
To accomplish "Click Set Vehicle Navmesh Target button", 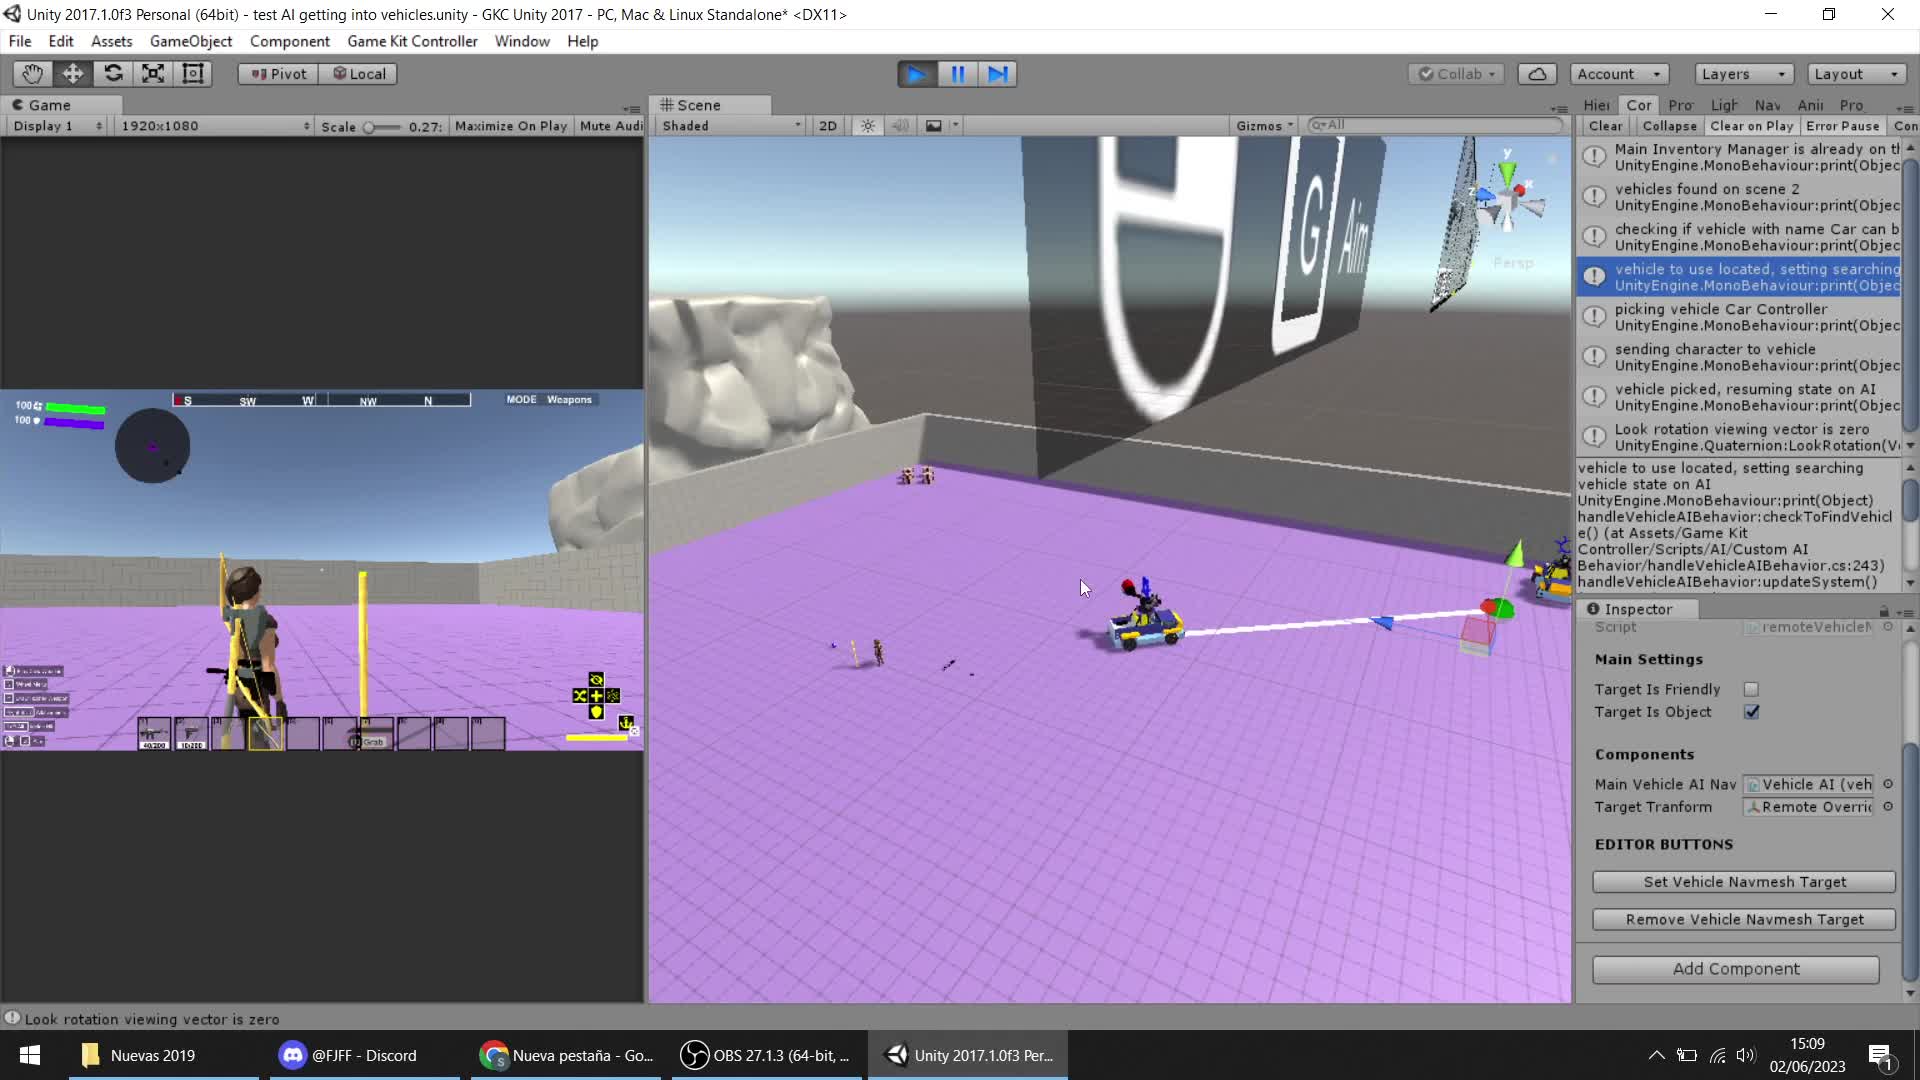I will pyautogui.click(x=1744, y=882).
